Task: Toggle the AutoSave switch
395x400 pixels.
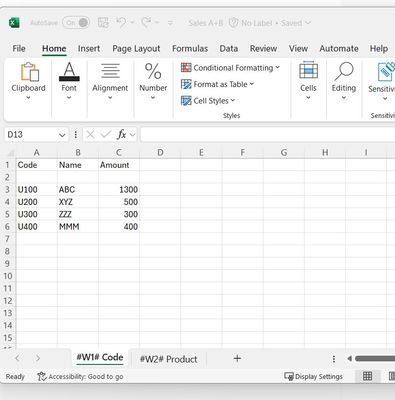Action: (x=76, y=23)
